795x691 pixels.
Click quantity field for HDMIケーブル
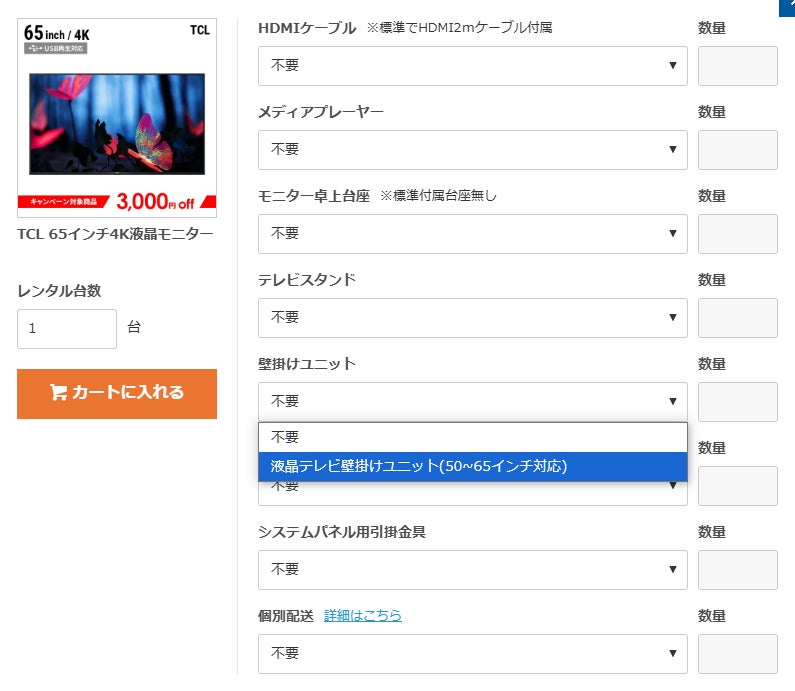pos(737,66)
